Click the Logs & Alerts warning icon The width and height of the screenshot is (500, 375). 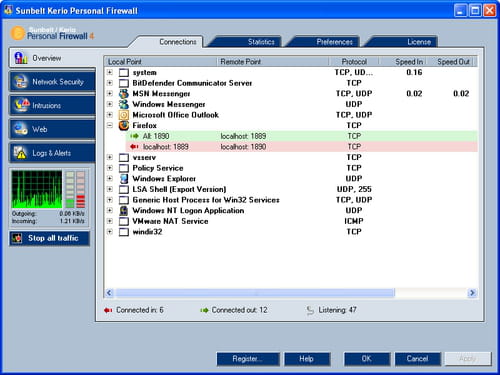click(x=20, y=153)
